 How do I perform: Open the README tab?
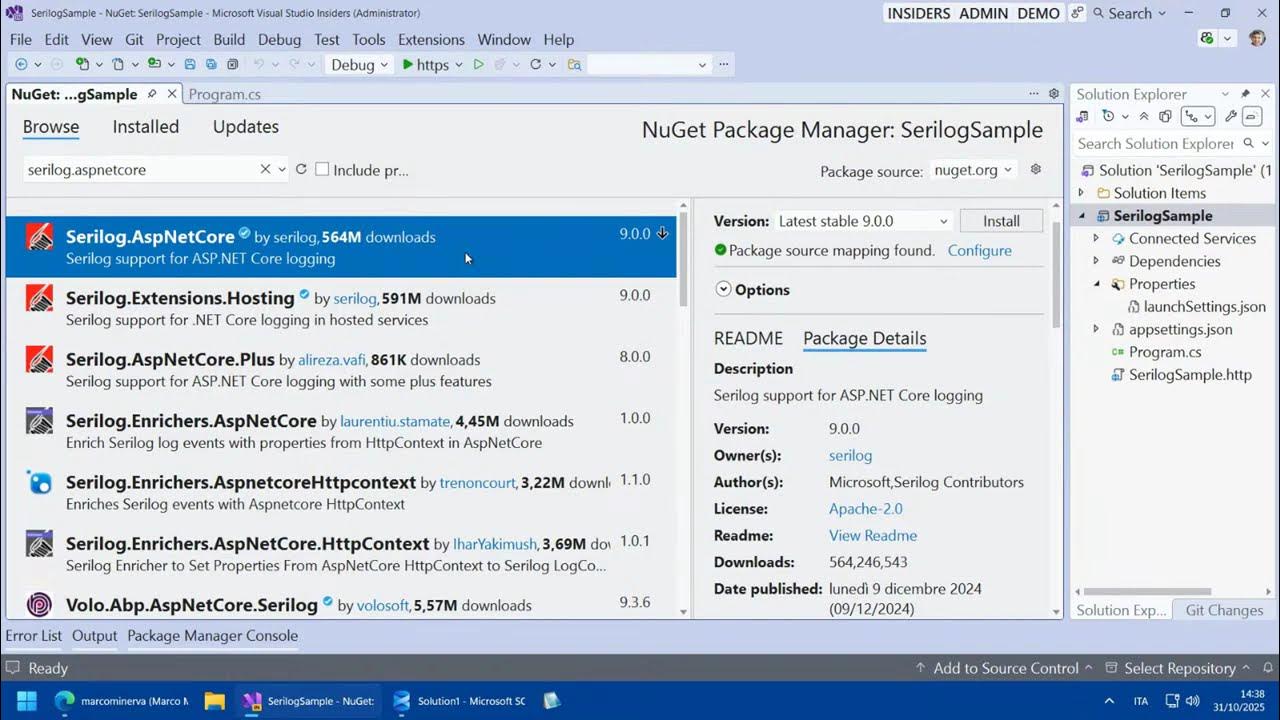[748, 338]
